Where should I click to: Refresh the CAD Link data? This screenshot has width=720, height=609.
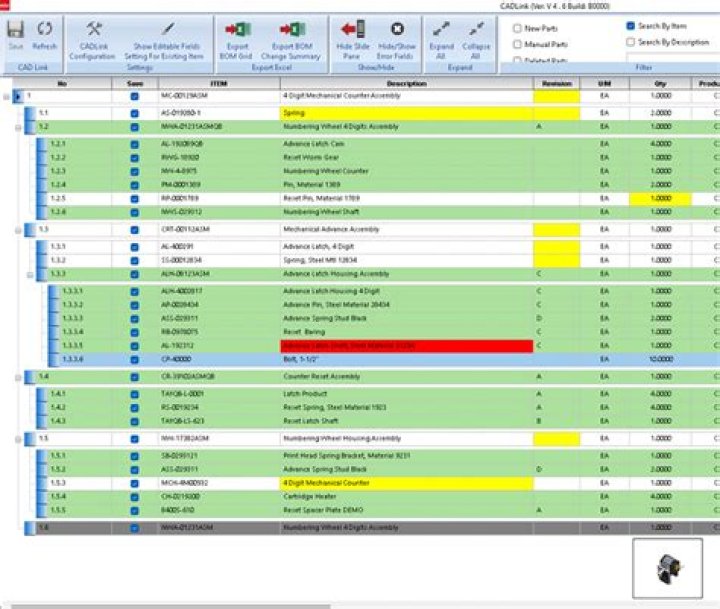(x=45, y=35)
